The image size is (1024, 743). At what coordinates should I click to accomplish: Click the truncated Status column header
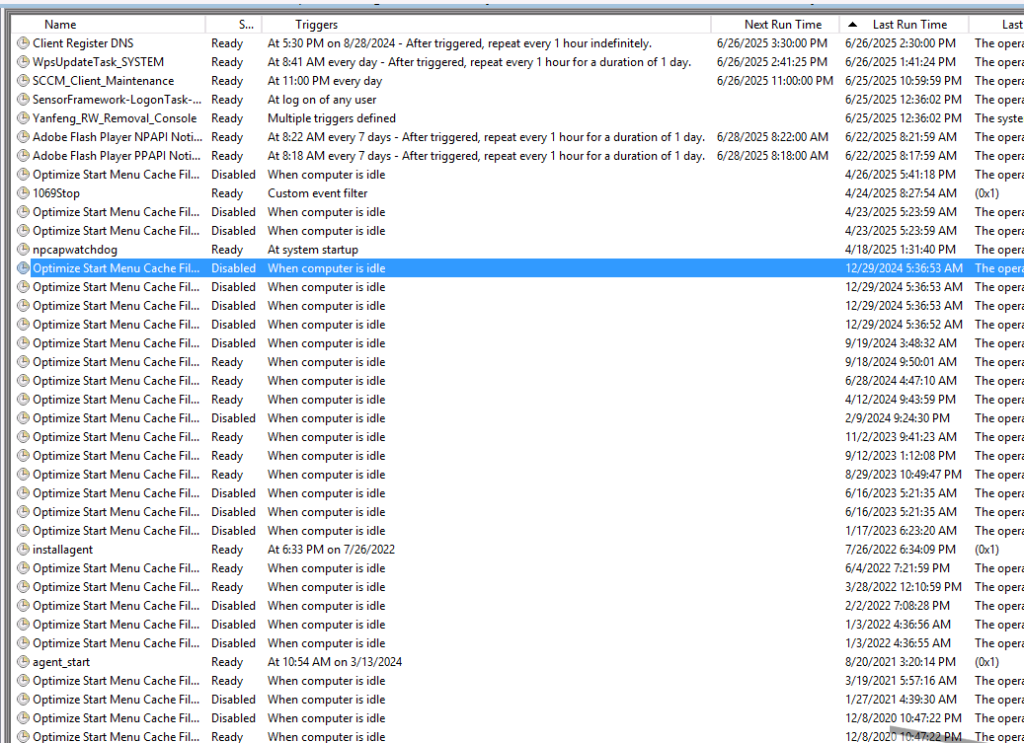click(246, 24)
